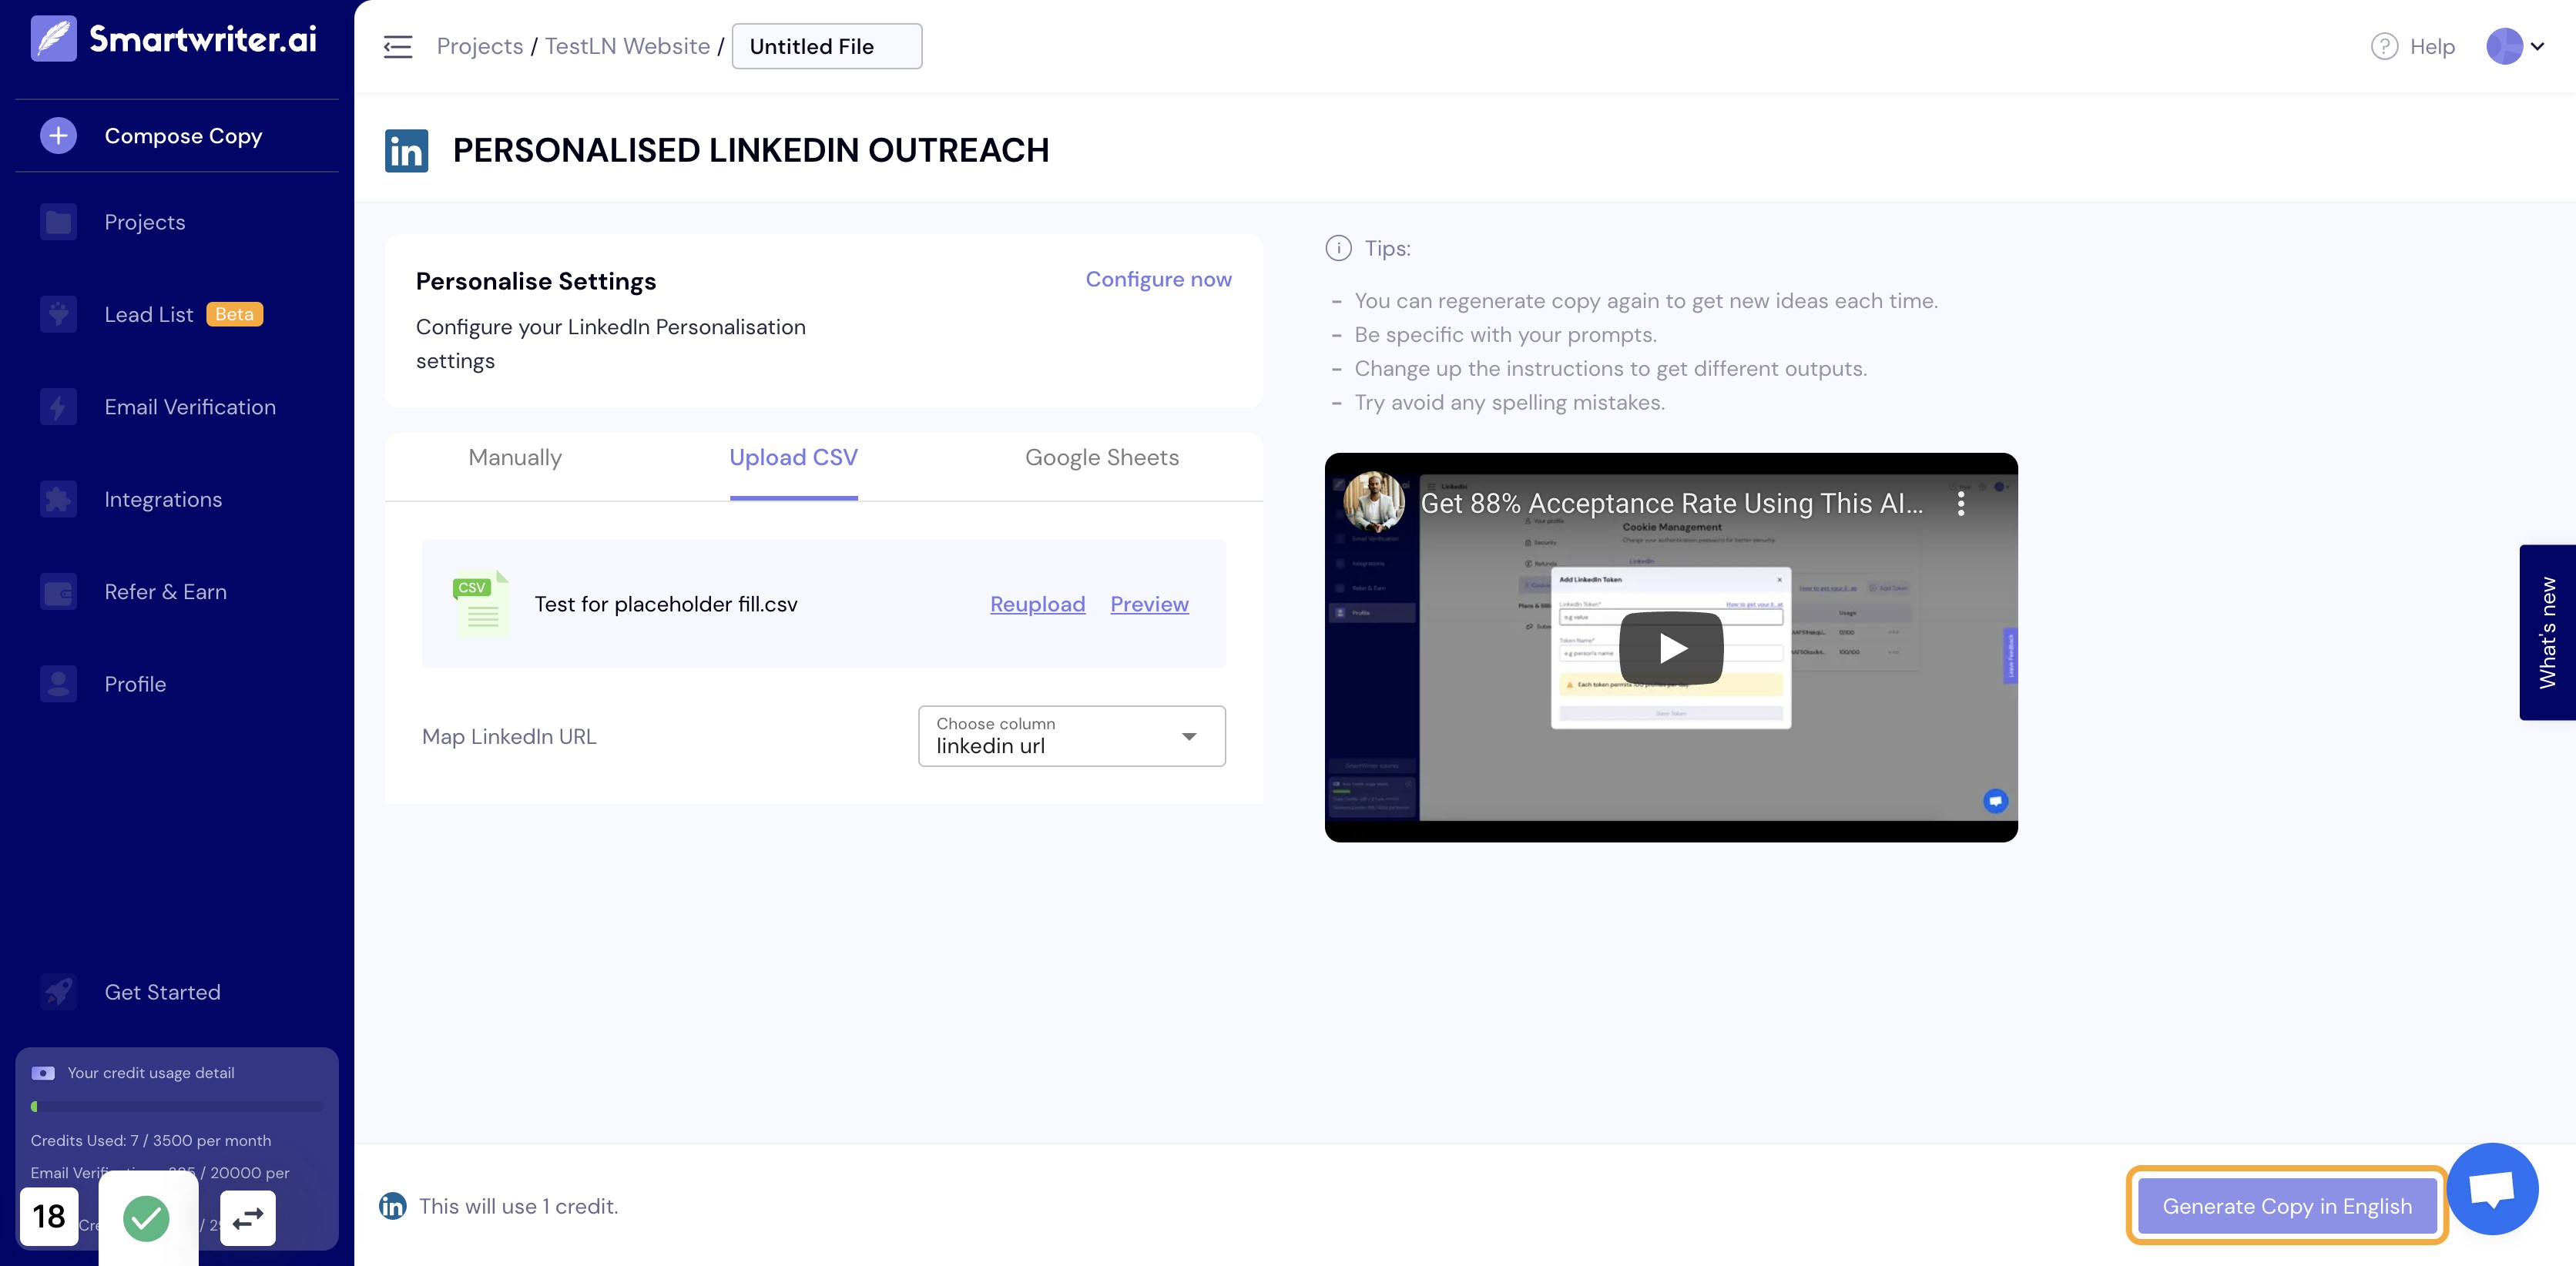The image size is (2576, 1266).
Task: Click video title Get 88% Acceptance Rate
Action: click(x=1672, y=503)
